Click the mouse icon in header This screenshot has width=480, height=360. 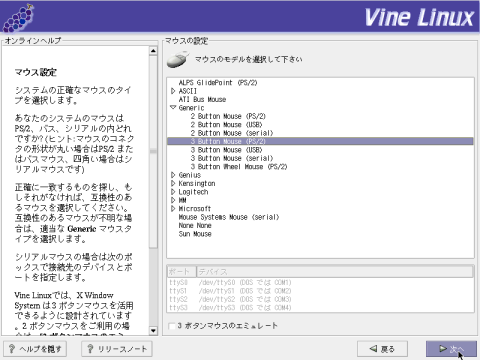pyautogui.click(x=178, y=60)
